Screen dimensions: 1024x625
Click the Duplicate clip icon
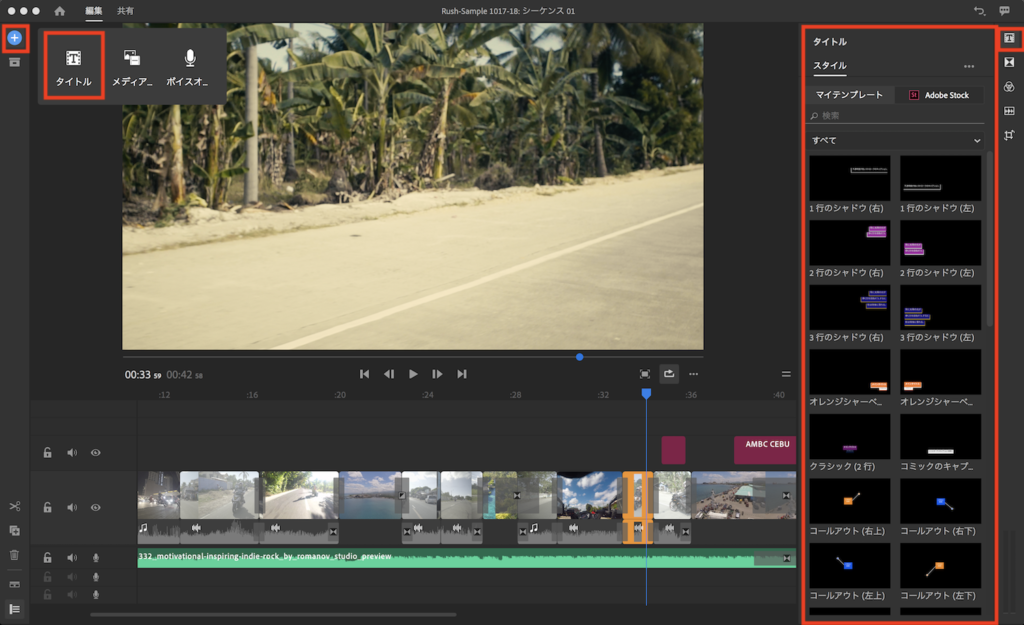tap(14, 531)
